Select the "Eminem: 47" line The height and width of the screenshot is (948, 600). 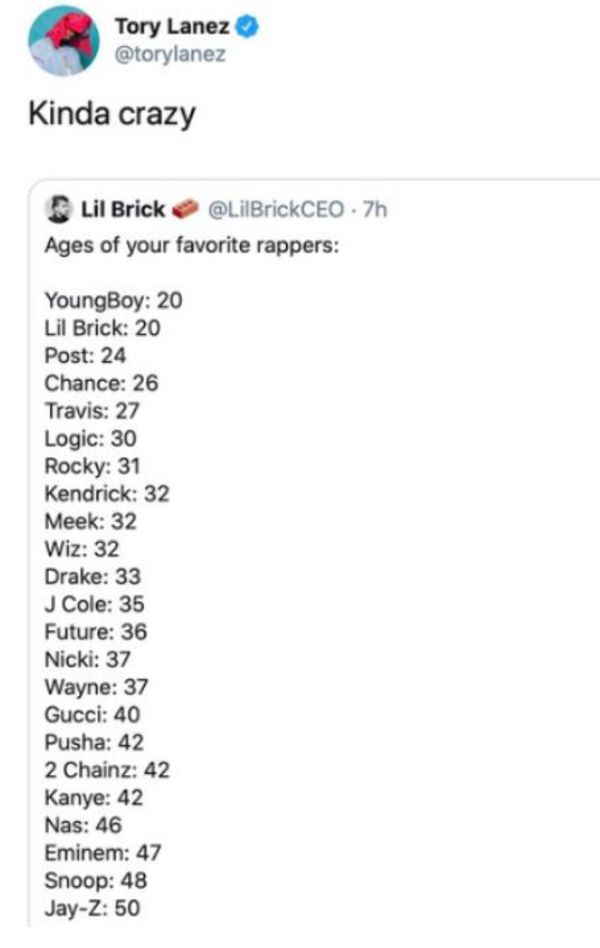(x=103, y=852)
